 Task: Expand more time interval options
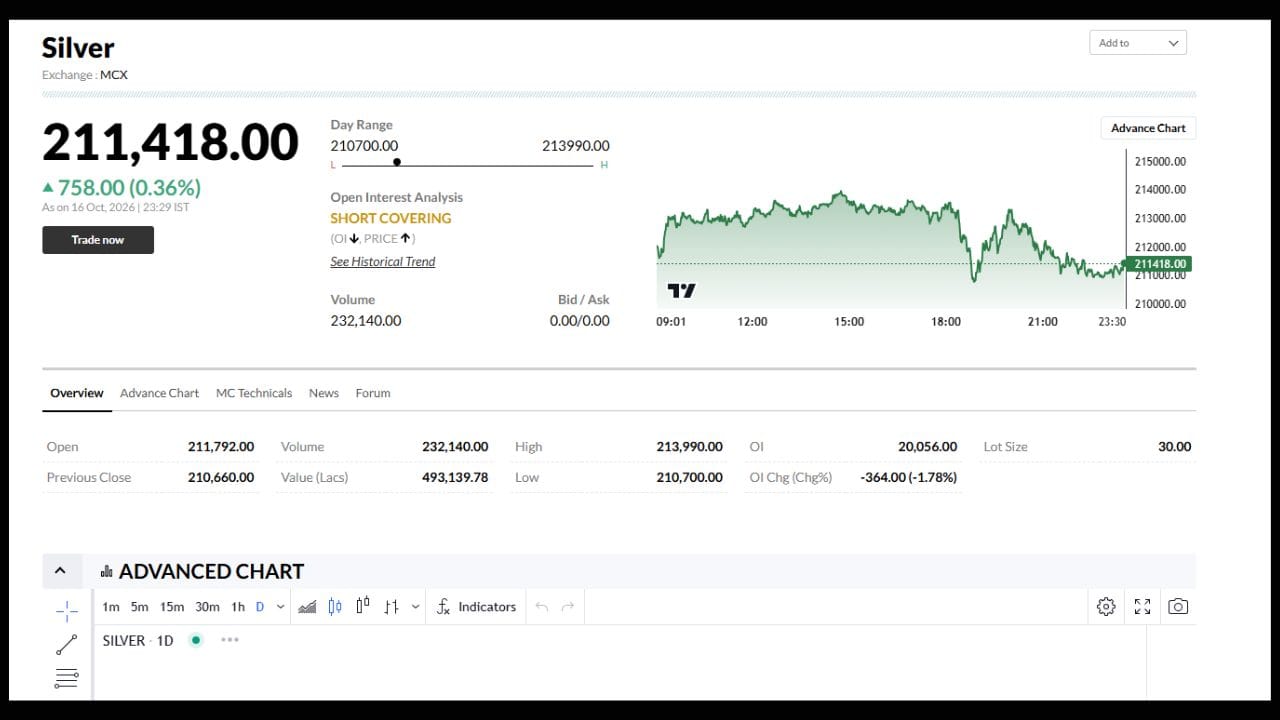tap(280, 607)
